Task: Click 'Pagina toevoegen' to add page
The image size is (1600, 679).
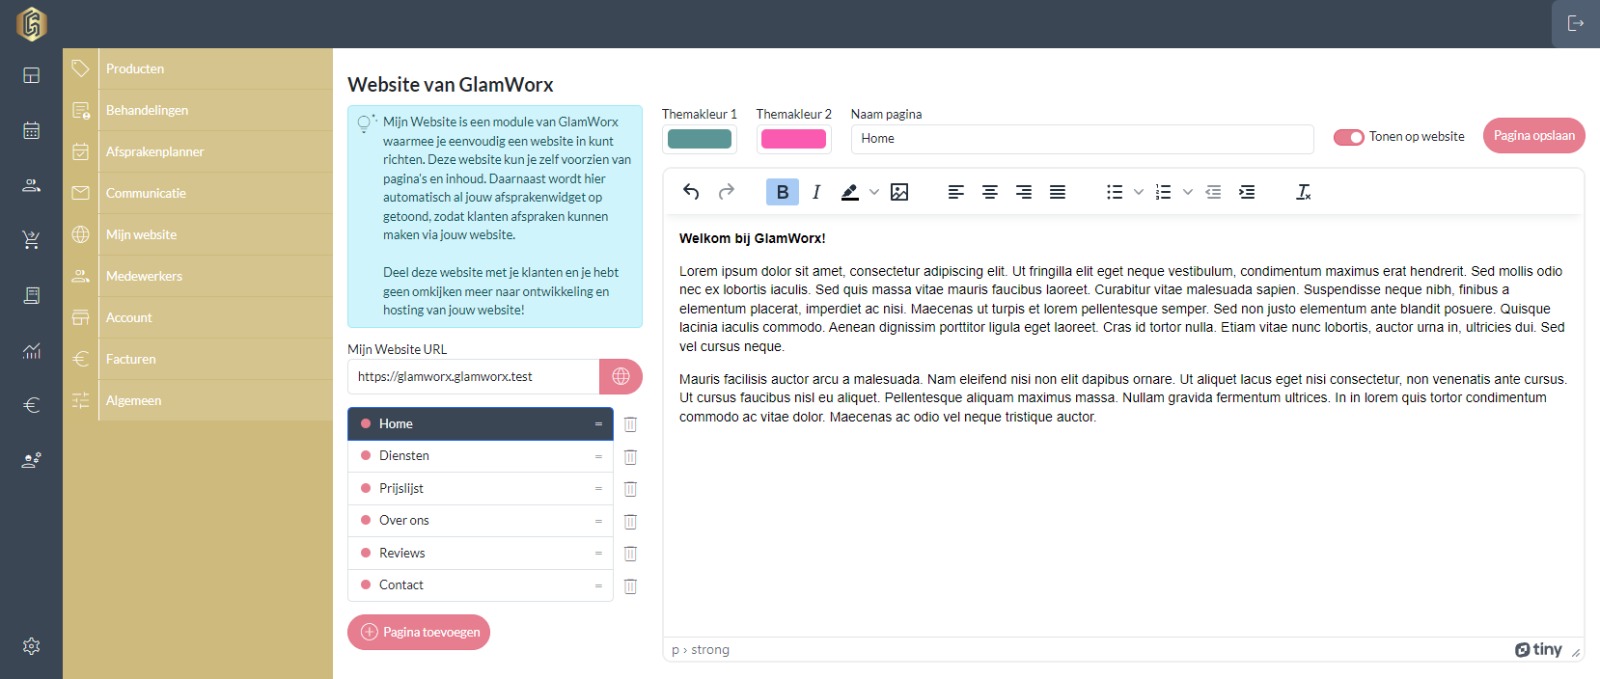Action: (419, 632)
